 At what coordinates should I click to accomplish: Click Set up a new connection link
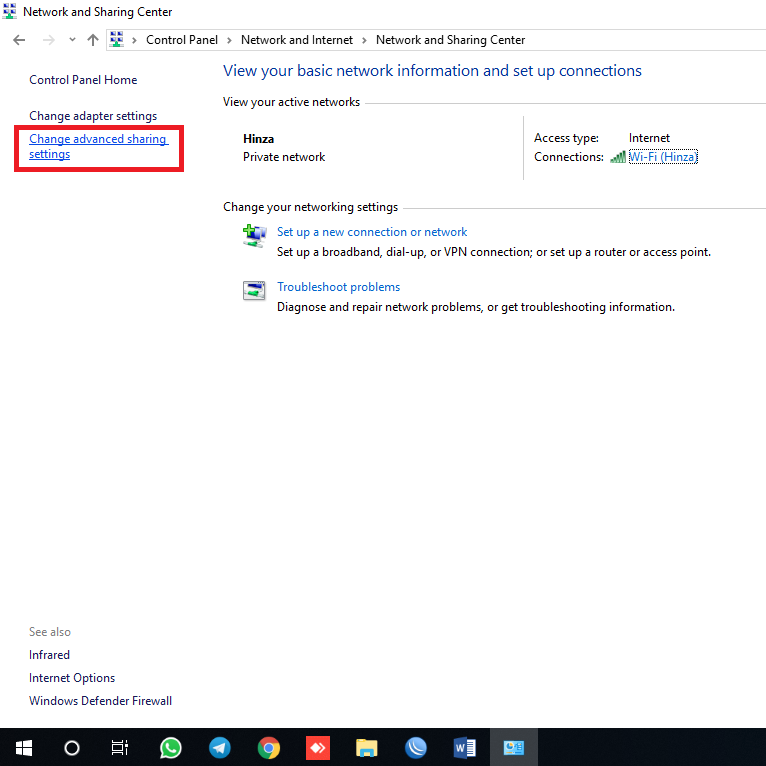(x=372, y=232)
